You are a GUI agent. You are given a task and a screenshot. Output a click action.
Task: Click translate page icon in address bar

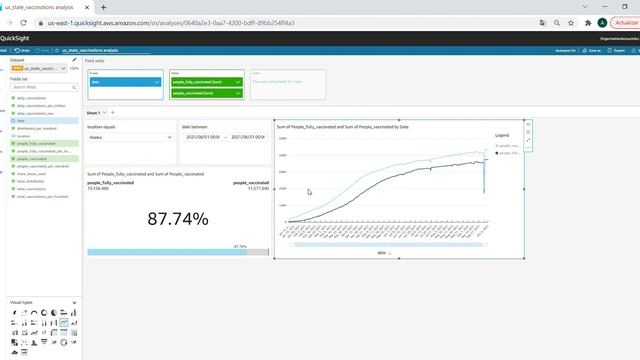tap(542, 23)
